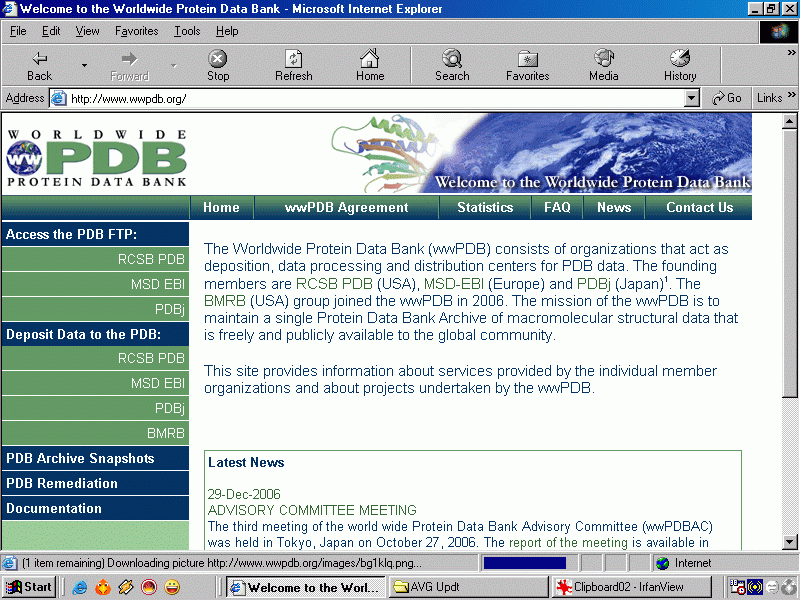Open the News nav tab

pos(614,207)
